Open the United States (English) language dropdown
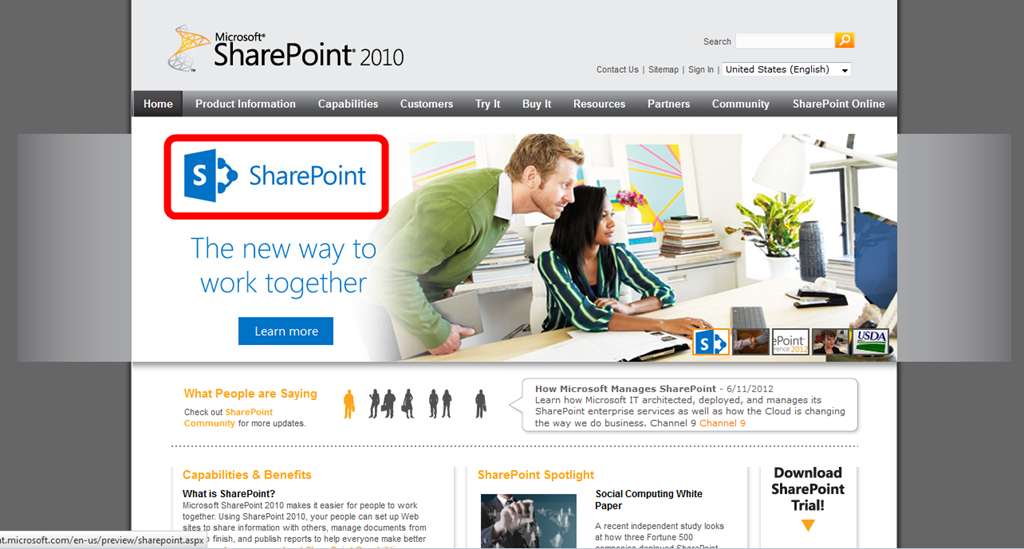The image size is (1024, 549). [x=786, y=69]
